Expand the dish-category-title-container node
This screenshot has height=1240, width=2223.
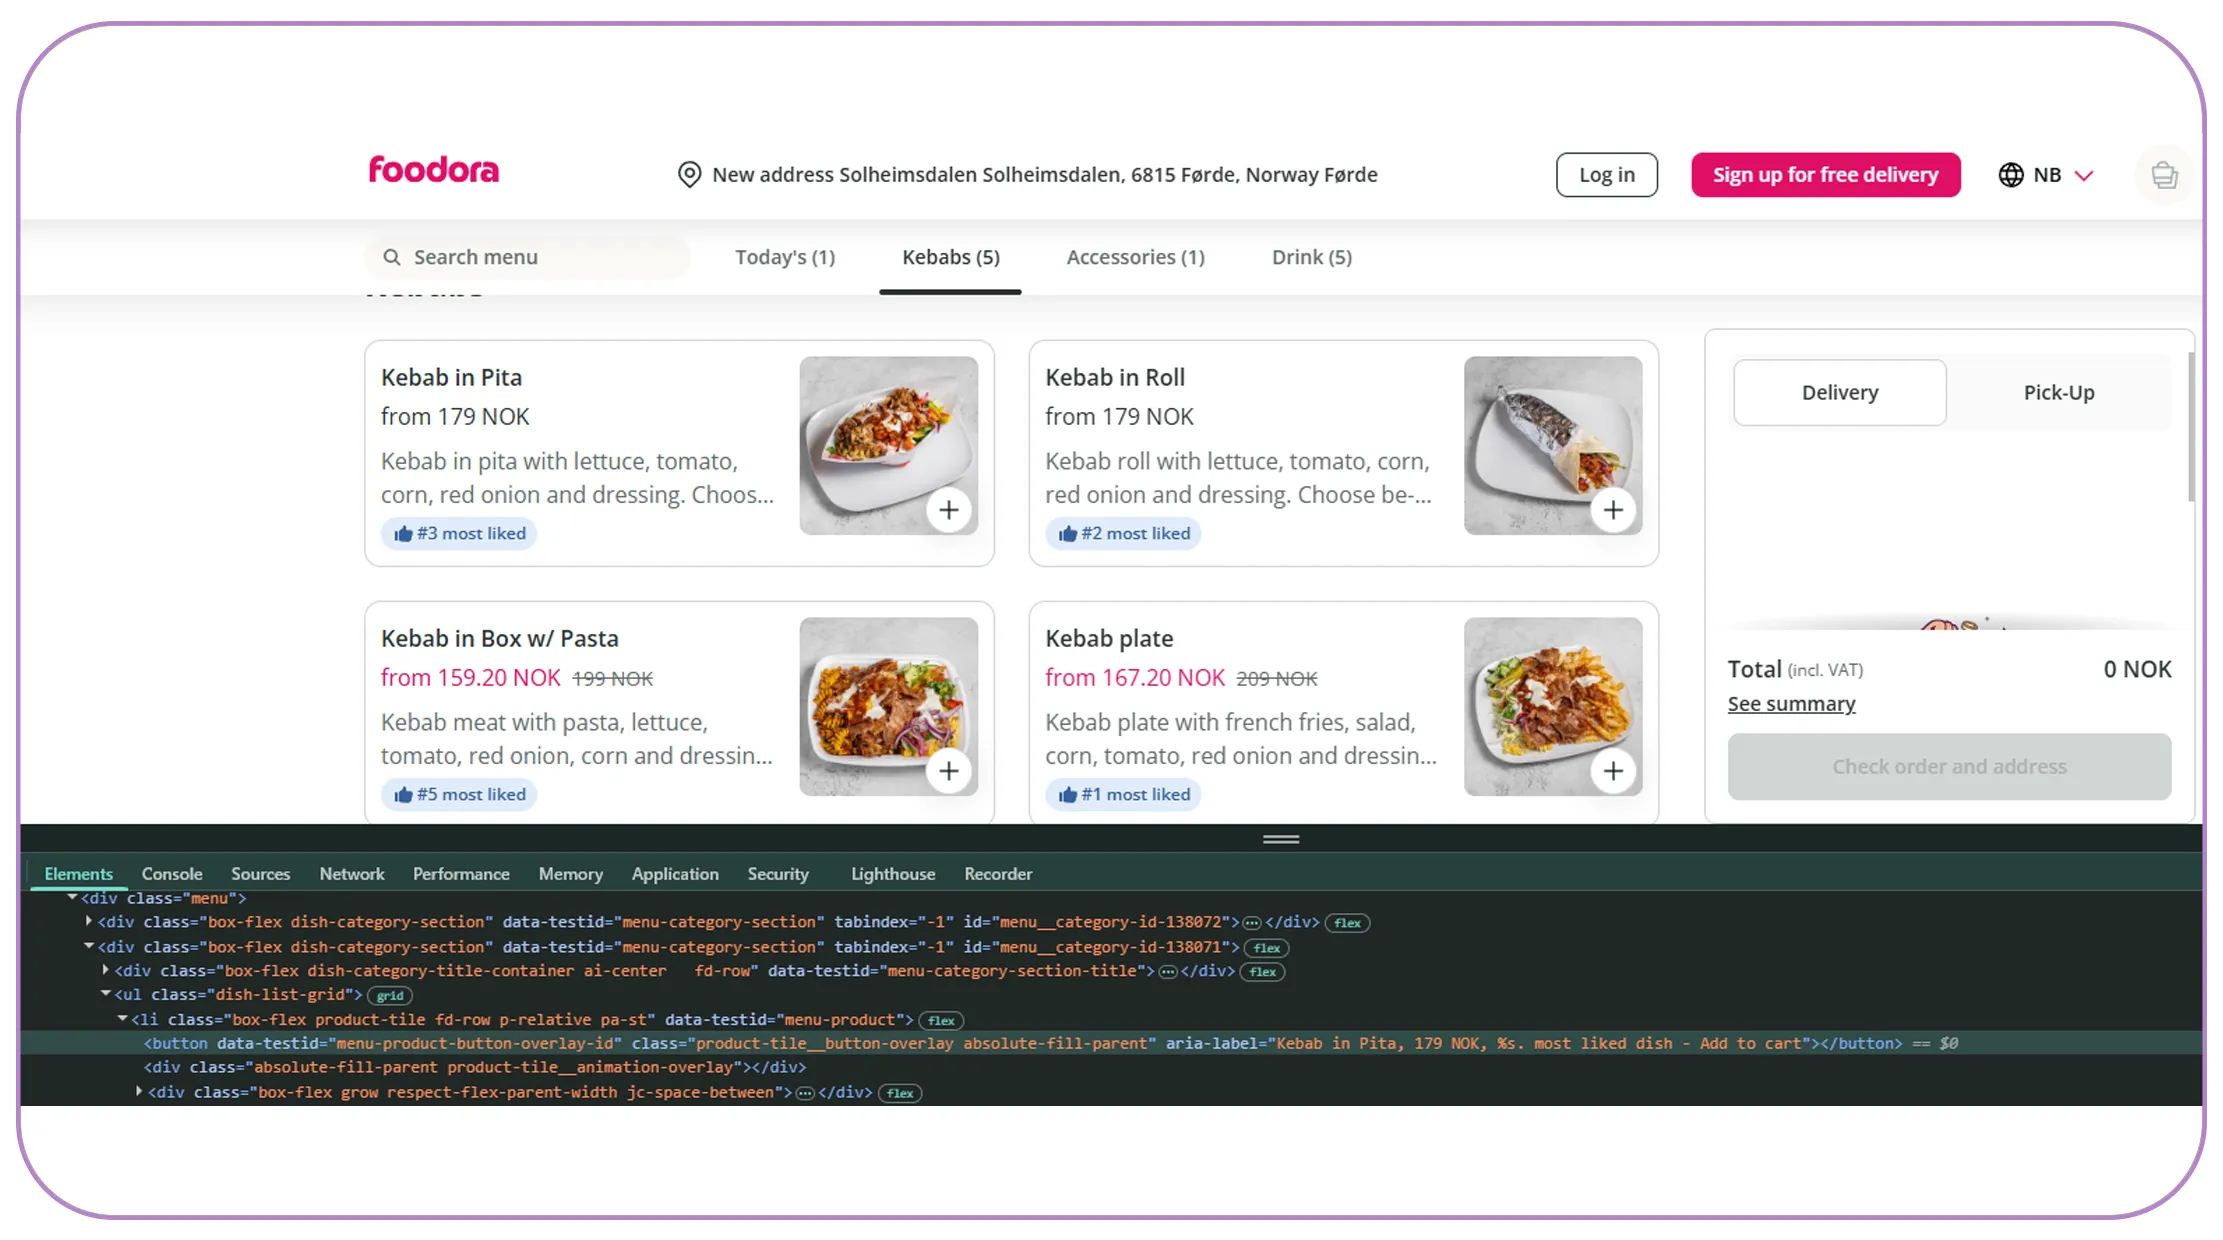tap(105, 969)
